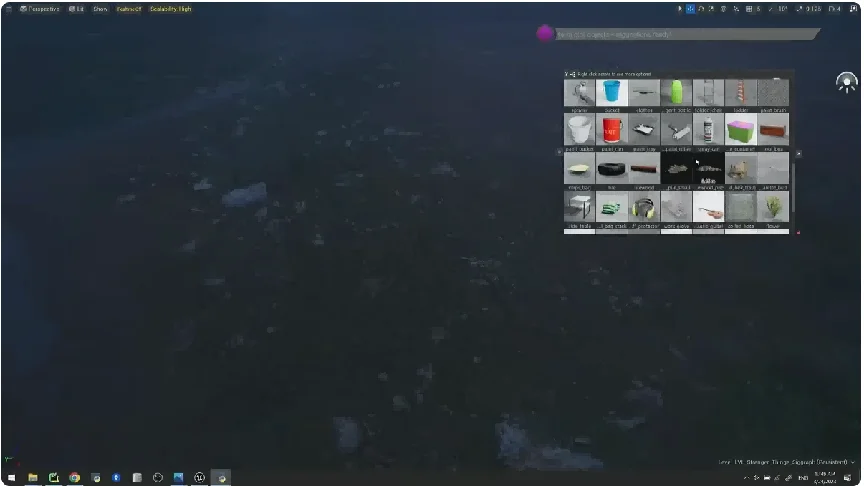Open Google Chrome from the taskbar
Image resolution: width=864 pixels, height=486 pixels.
pyautogui.click(x=74, y=478)
